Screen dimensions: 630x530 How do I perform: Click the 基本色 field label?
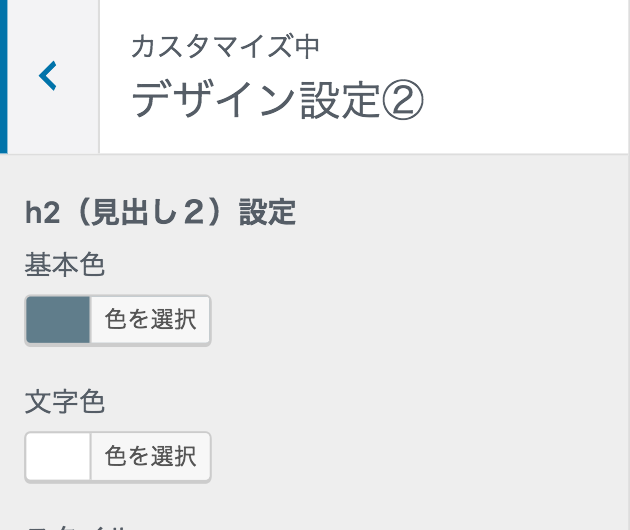click(65, 265)
